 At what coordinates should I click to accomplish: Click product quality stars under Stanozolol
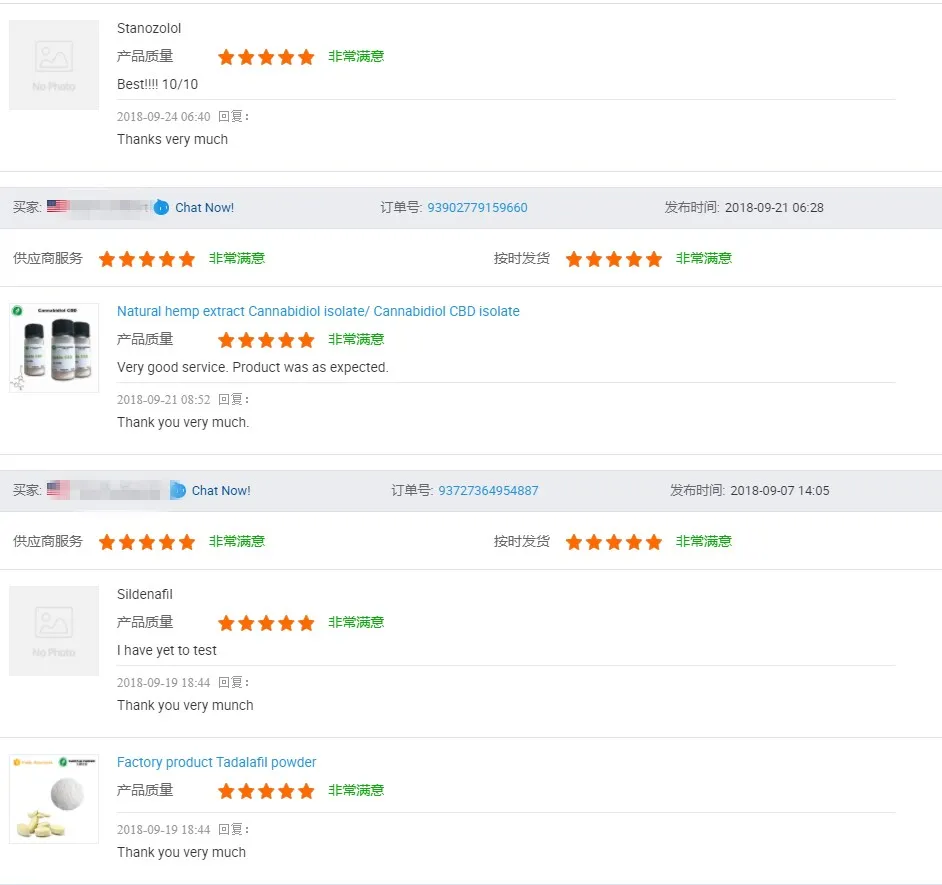pos(266,57)
